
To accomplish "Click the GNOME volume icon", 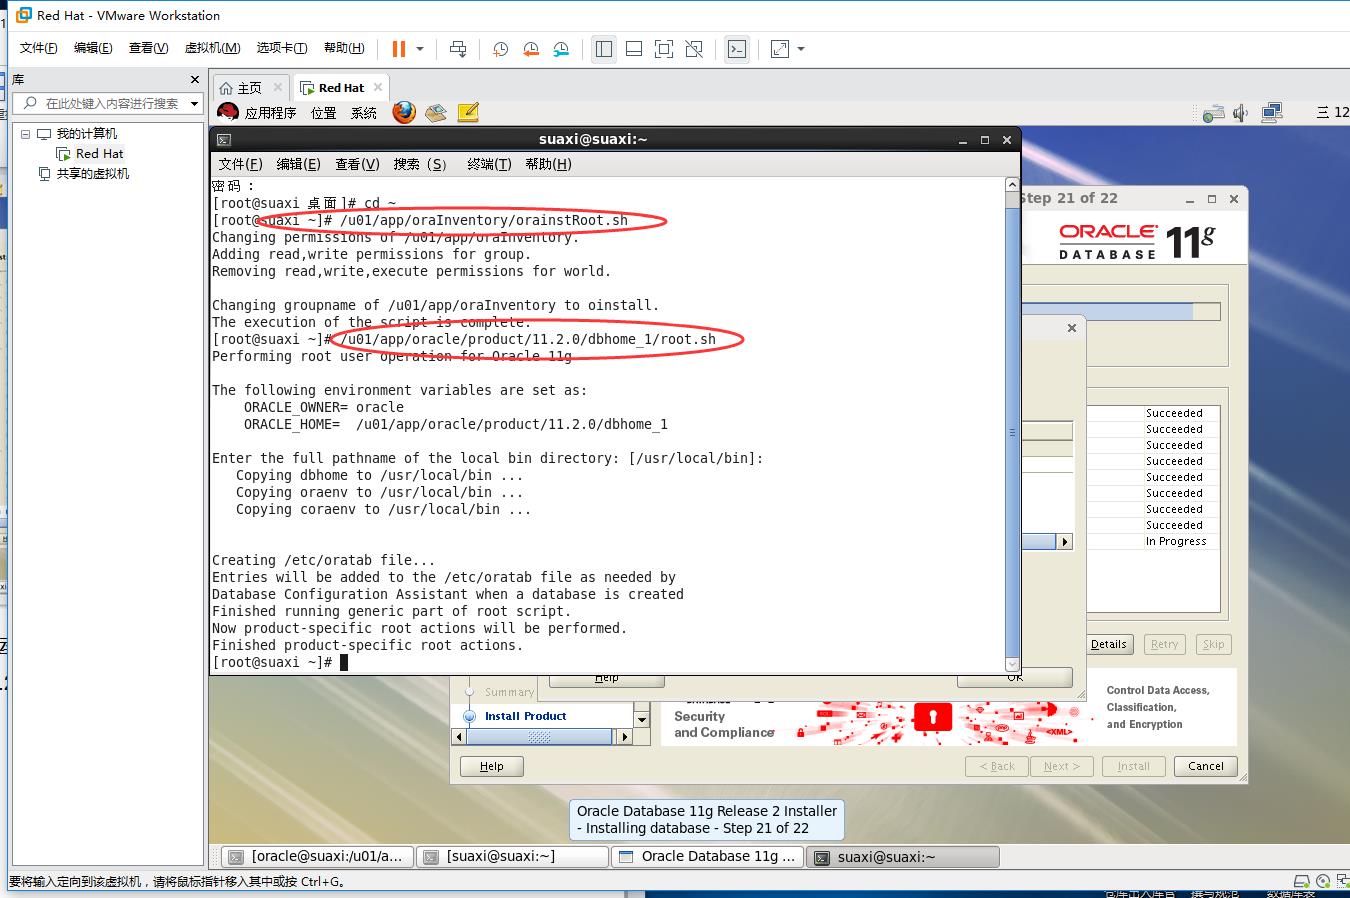I will pyautogui.click(x=1241, y=113).
